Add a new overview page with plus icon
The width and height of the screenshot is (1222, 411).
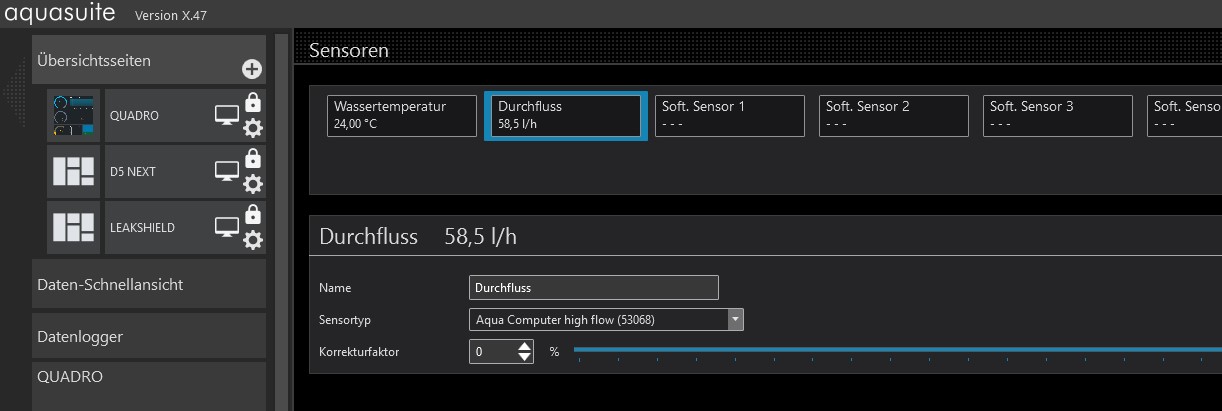pyautogui.click(x=252, y=69)
